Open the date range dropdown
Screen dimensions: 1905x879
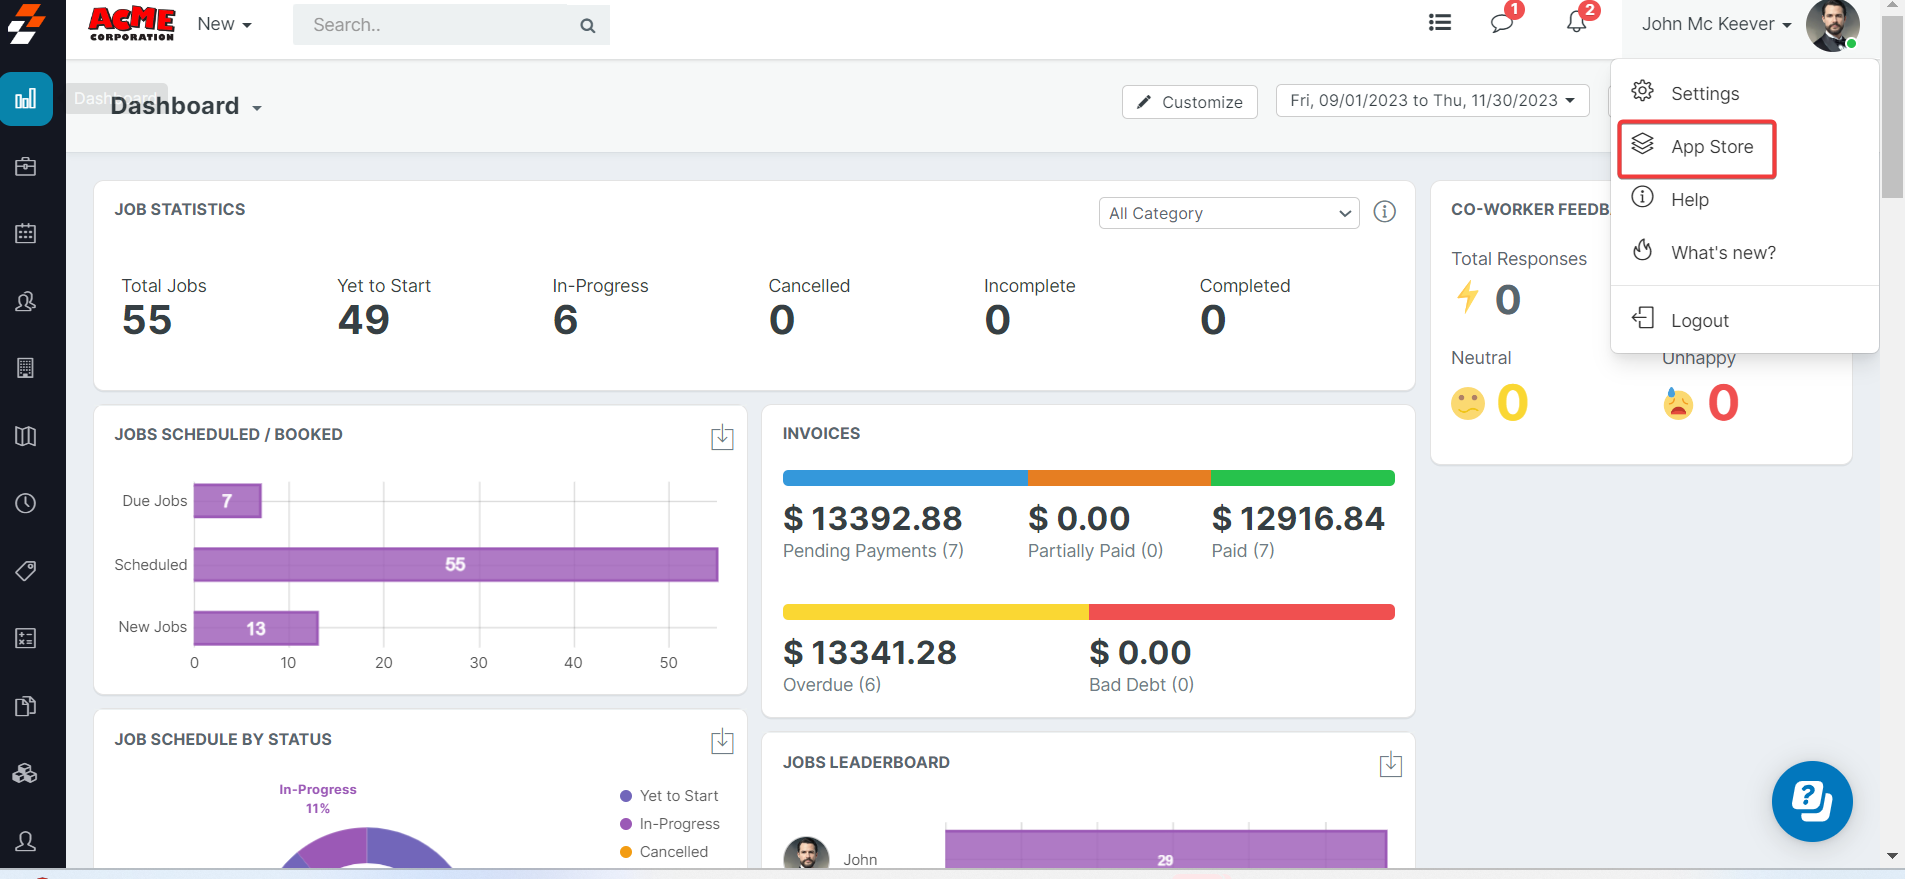click(1431, 101)
